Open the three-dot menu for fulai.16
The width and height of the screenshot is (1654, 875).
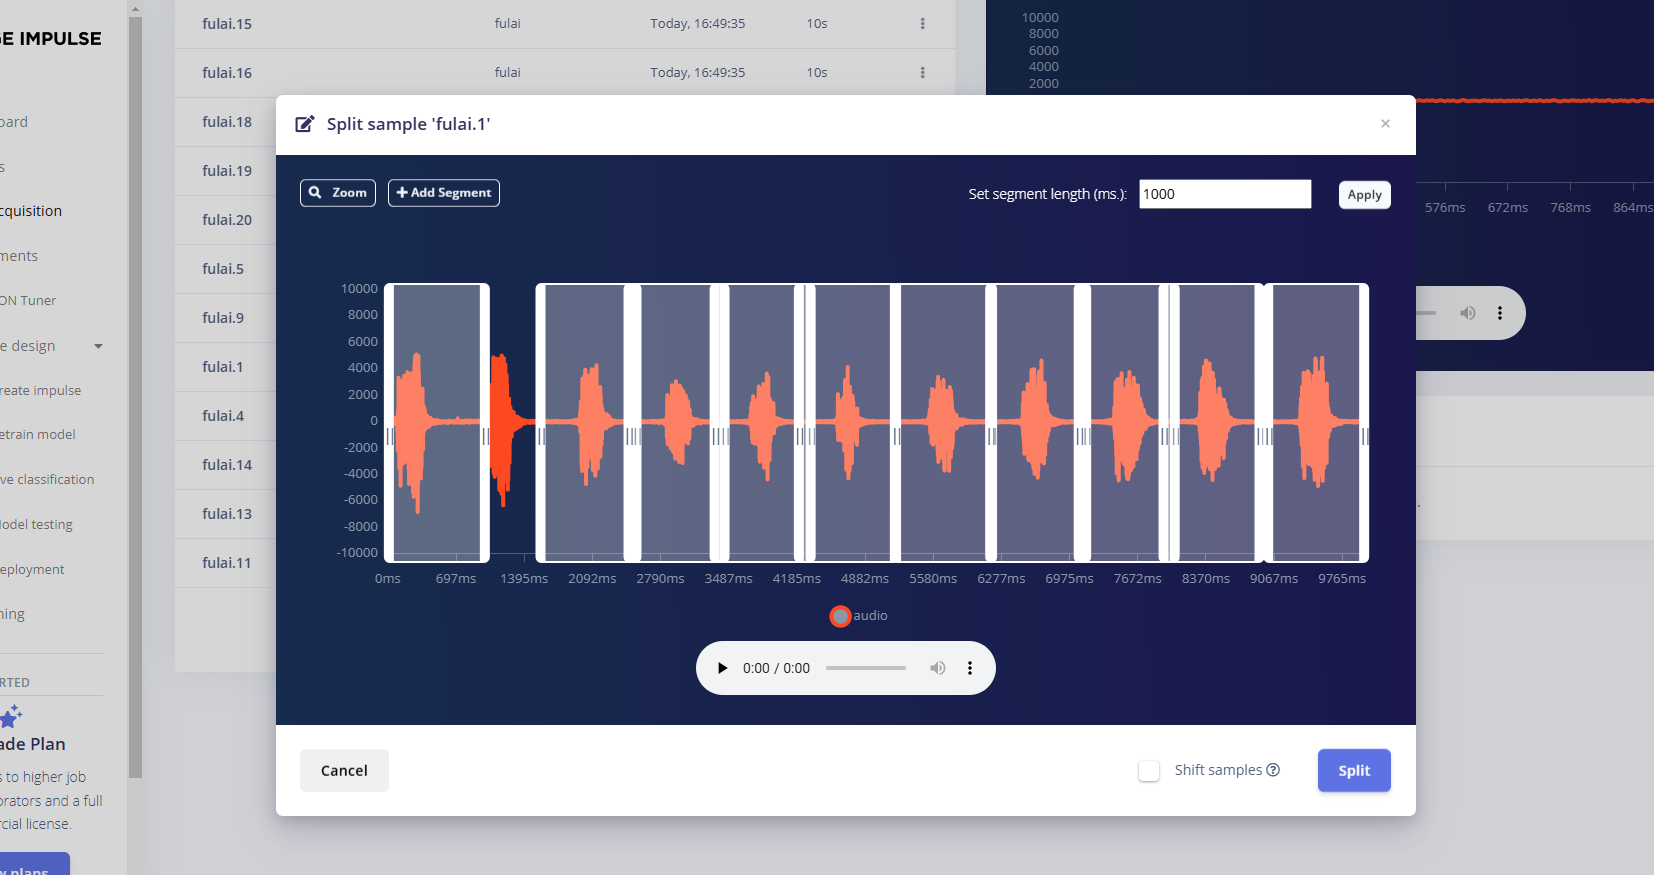point(922,73)
